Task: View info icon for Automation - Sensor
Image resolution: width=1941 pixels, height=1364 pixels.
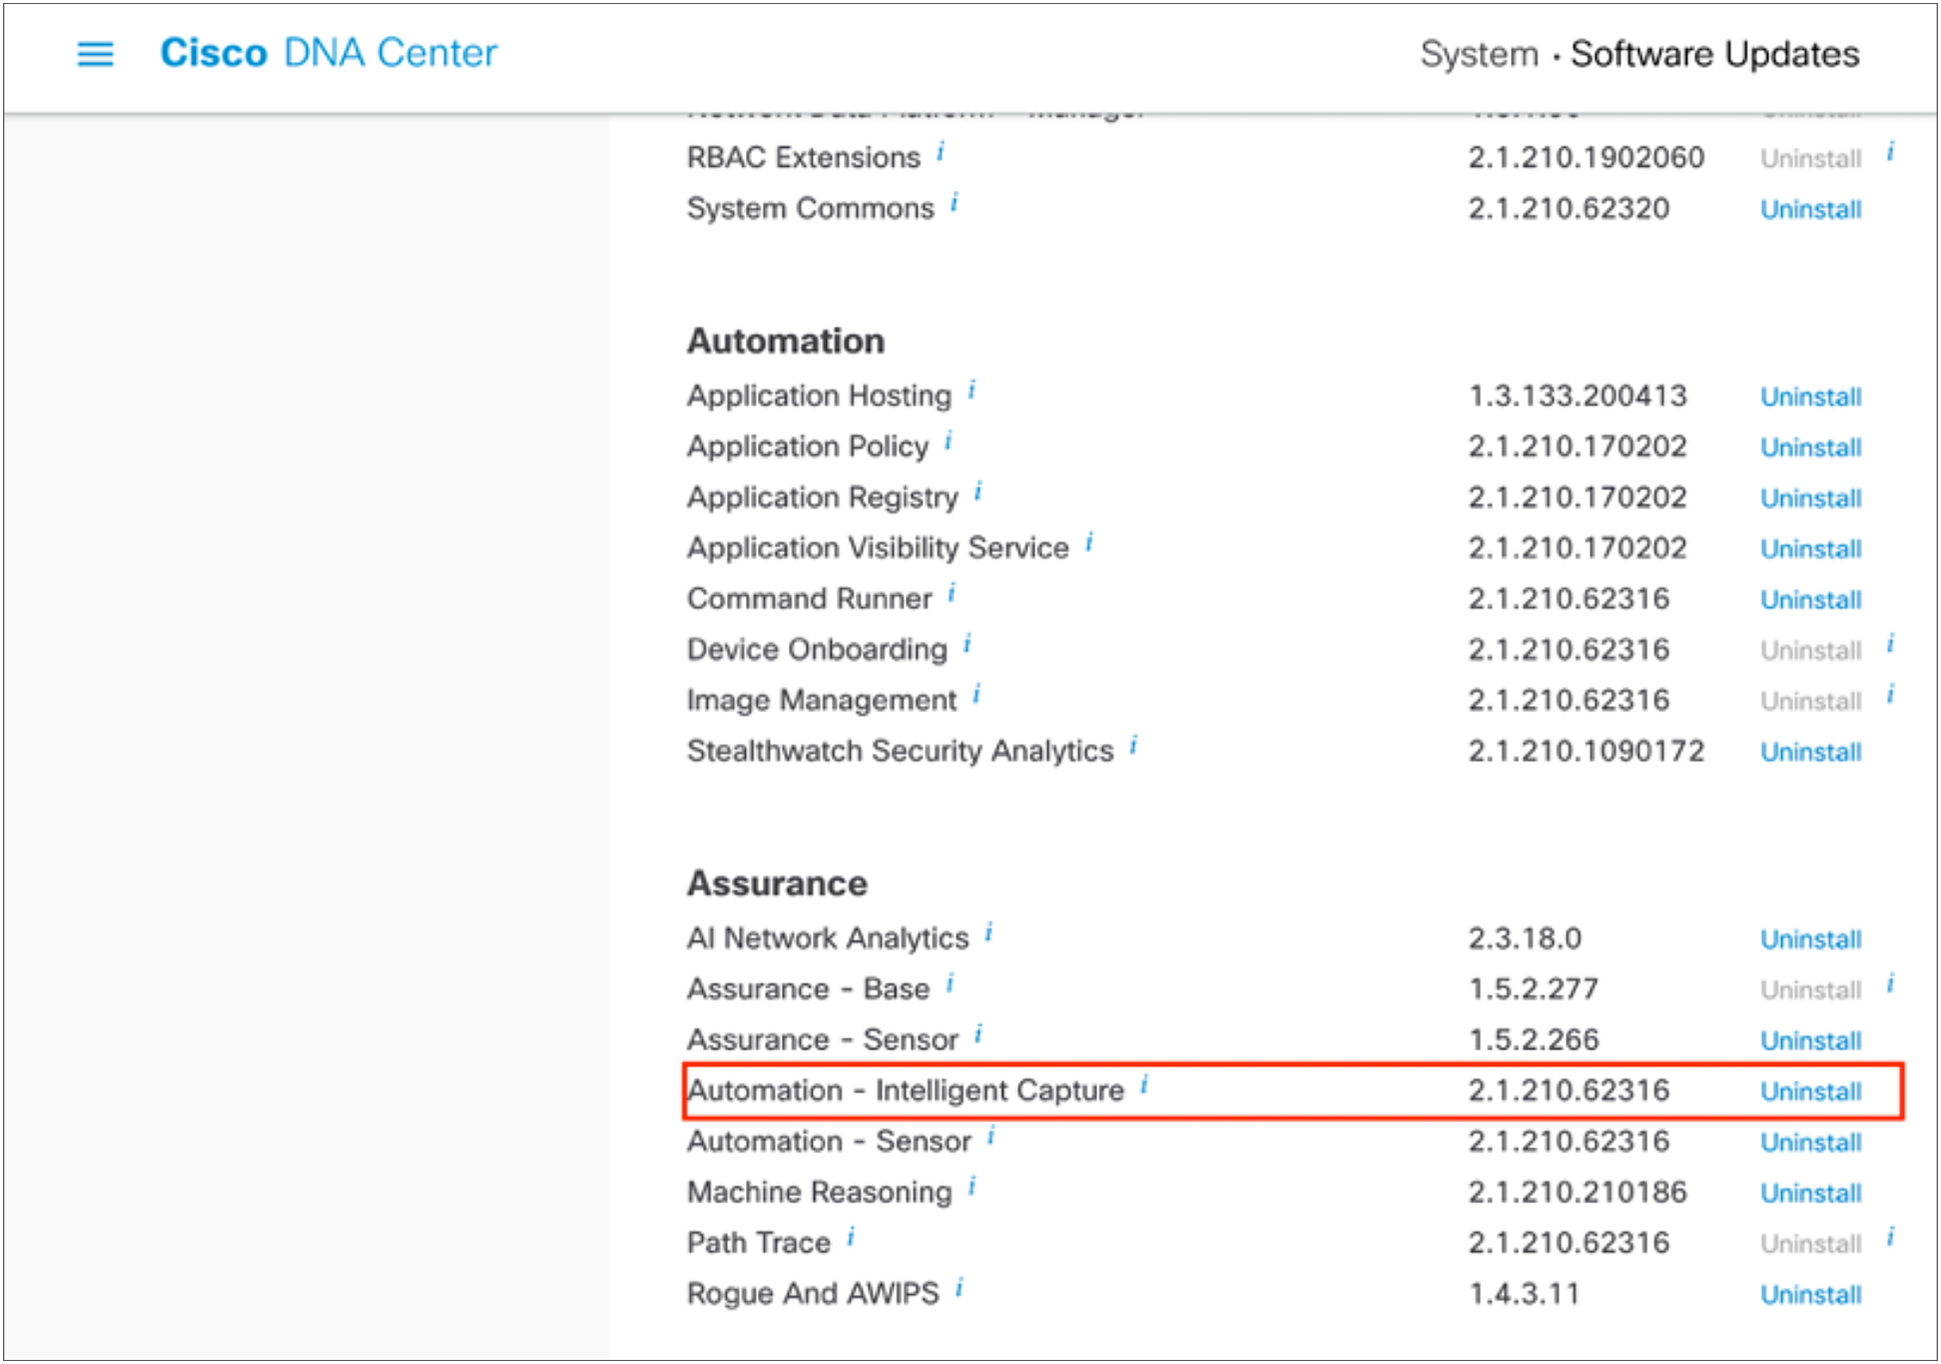Action: pyautogui.click(x=990, y=1136)
